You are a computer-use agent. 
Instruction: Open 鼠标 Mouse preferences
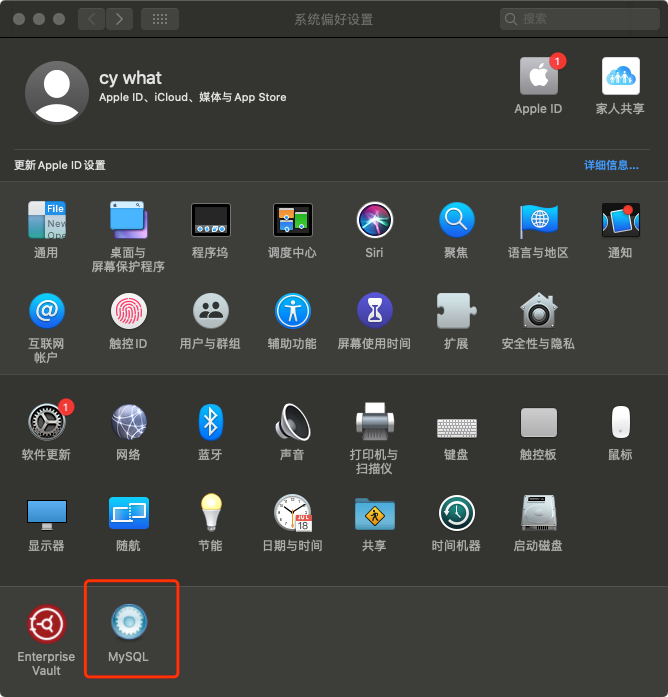point(620,422)
